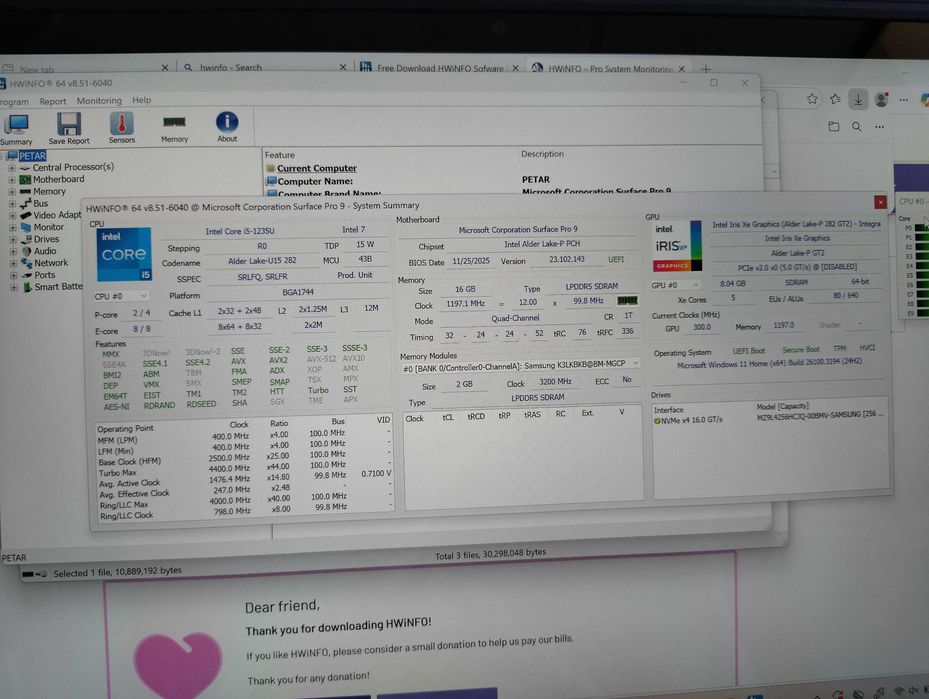Click the Quad-Channel memory mode value
Screen dimensions: 929x699
click(x=515, y=318)
